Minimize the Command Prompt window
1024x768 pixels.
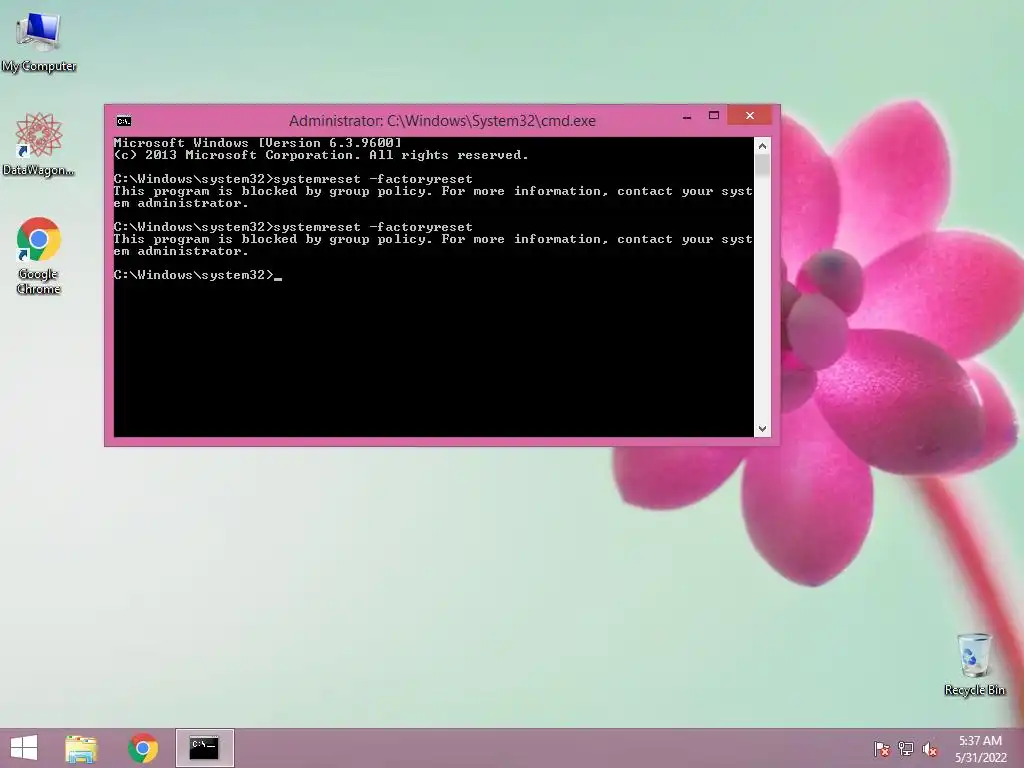pos(687,117)
